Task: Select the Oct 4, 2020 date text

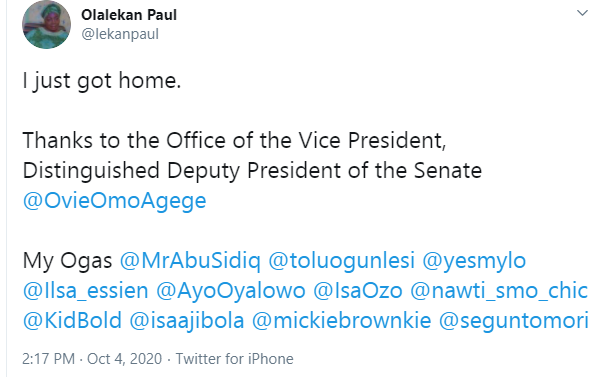Action: (x=124, y=359)
